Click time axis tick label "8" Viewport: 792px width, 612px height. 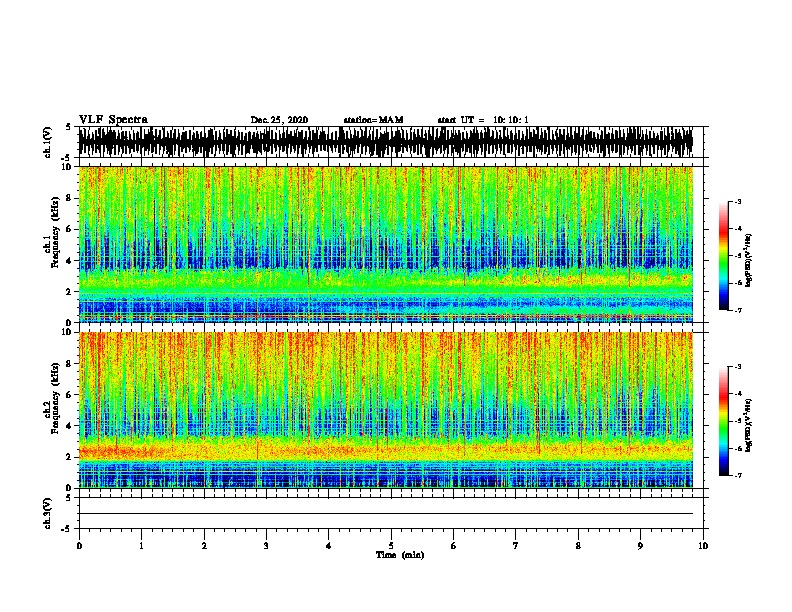click(x=578, y=546)
